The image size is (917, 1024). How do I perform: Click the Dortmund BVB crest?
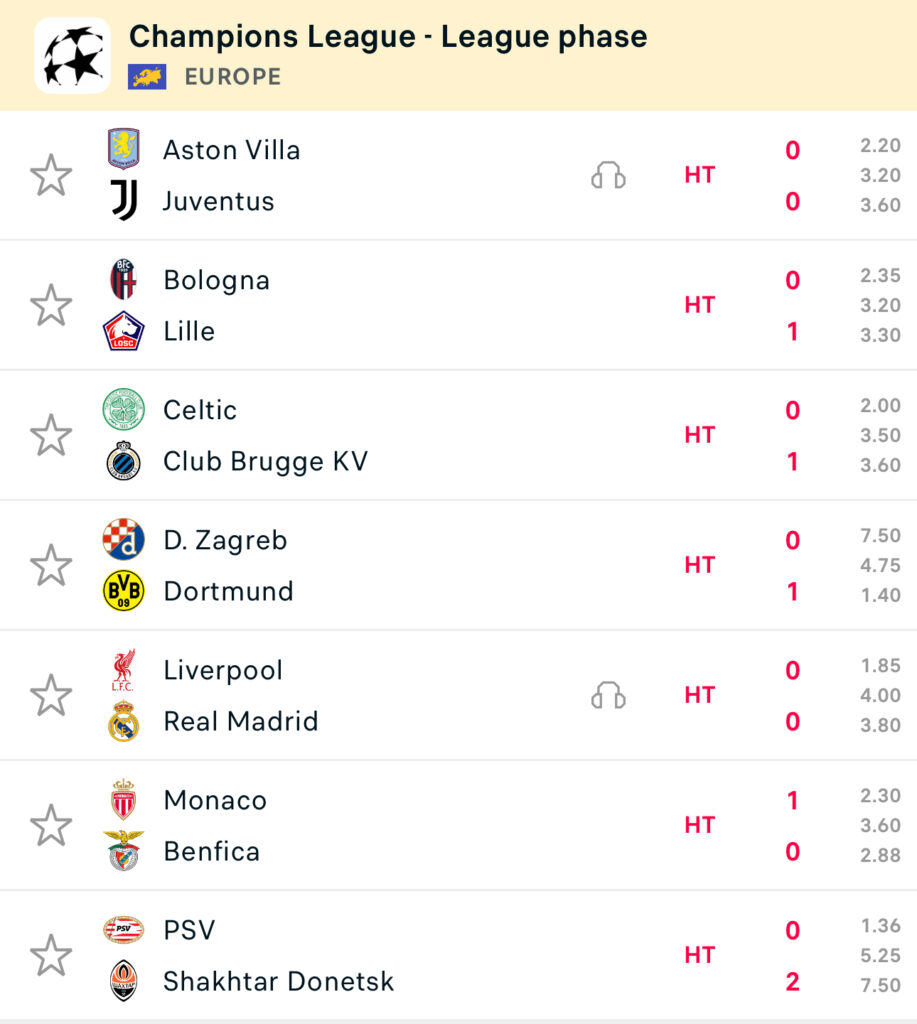[123, 590]
